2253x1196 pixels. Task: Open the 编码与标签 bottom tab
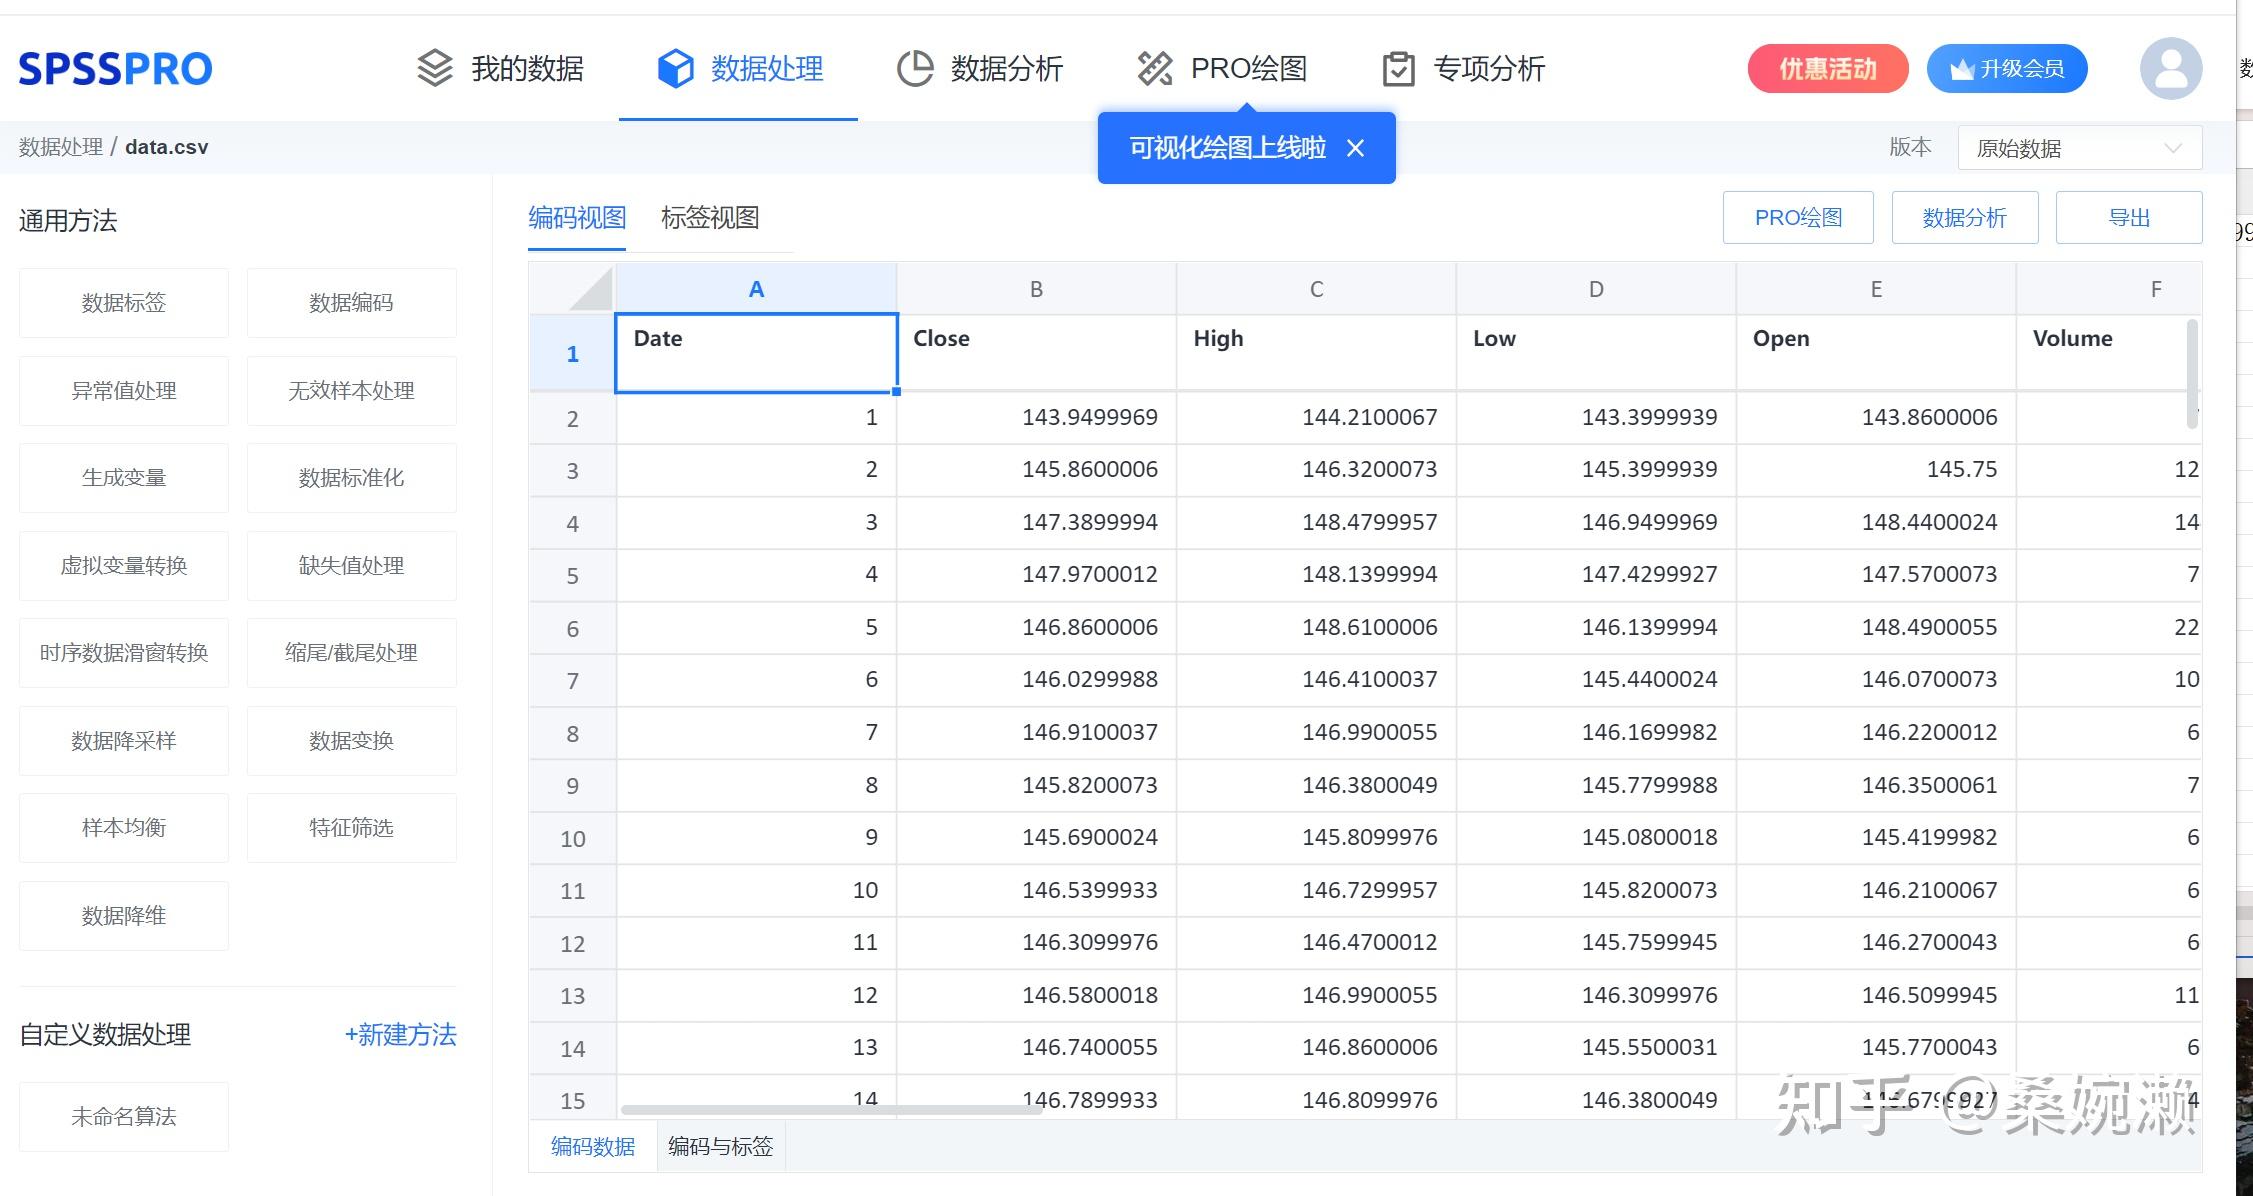click(x=719, y=1147)
